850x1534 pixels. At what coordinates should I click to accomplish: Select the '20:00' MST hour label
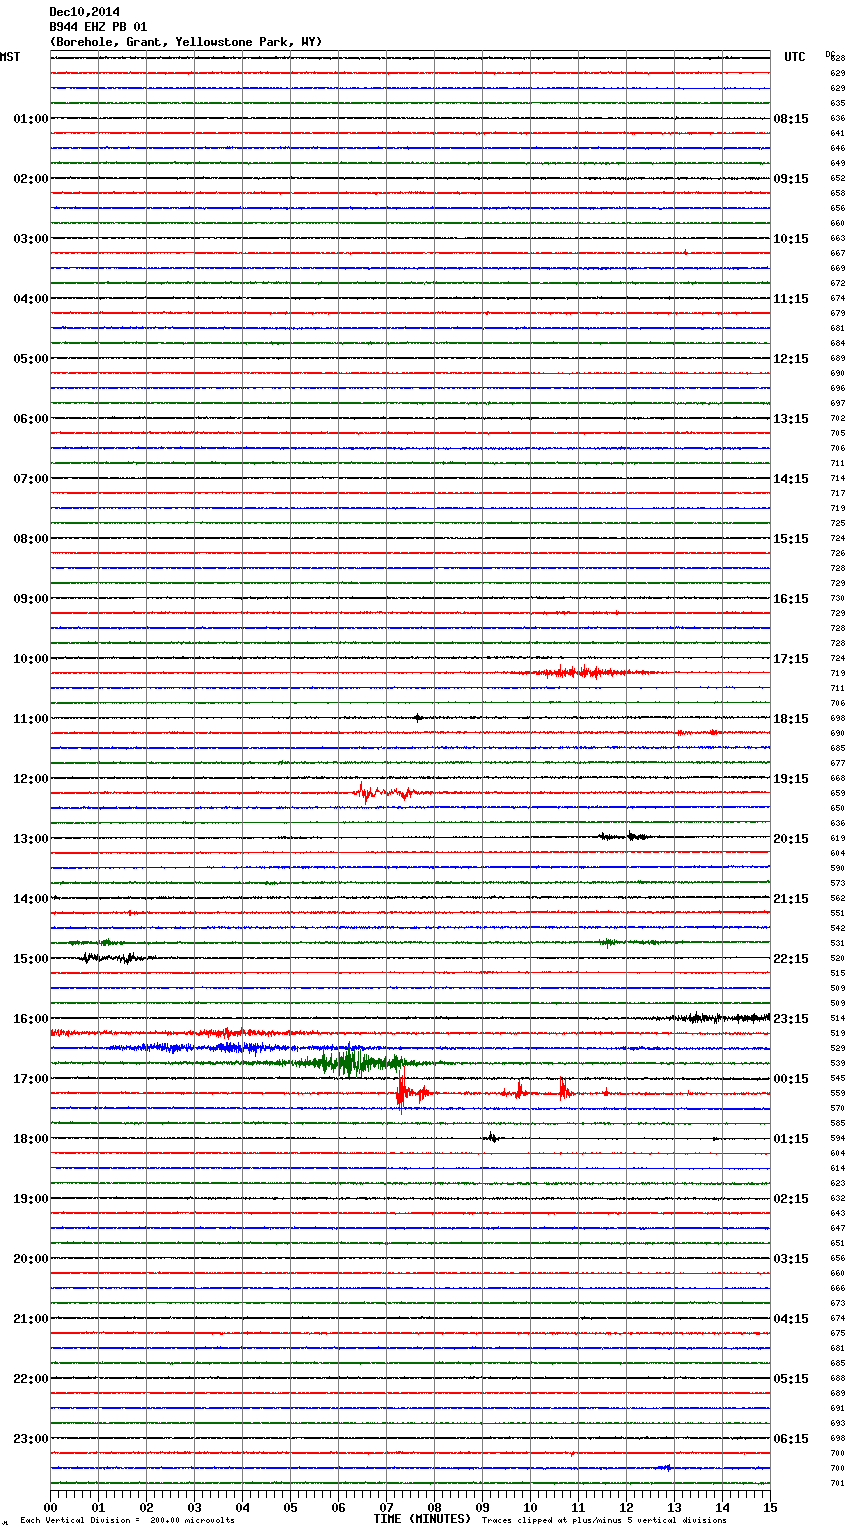(x=31, y=1259)
